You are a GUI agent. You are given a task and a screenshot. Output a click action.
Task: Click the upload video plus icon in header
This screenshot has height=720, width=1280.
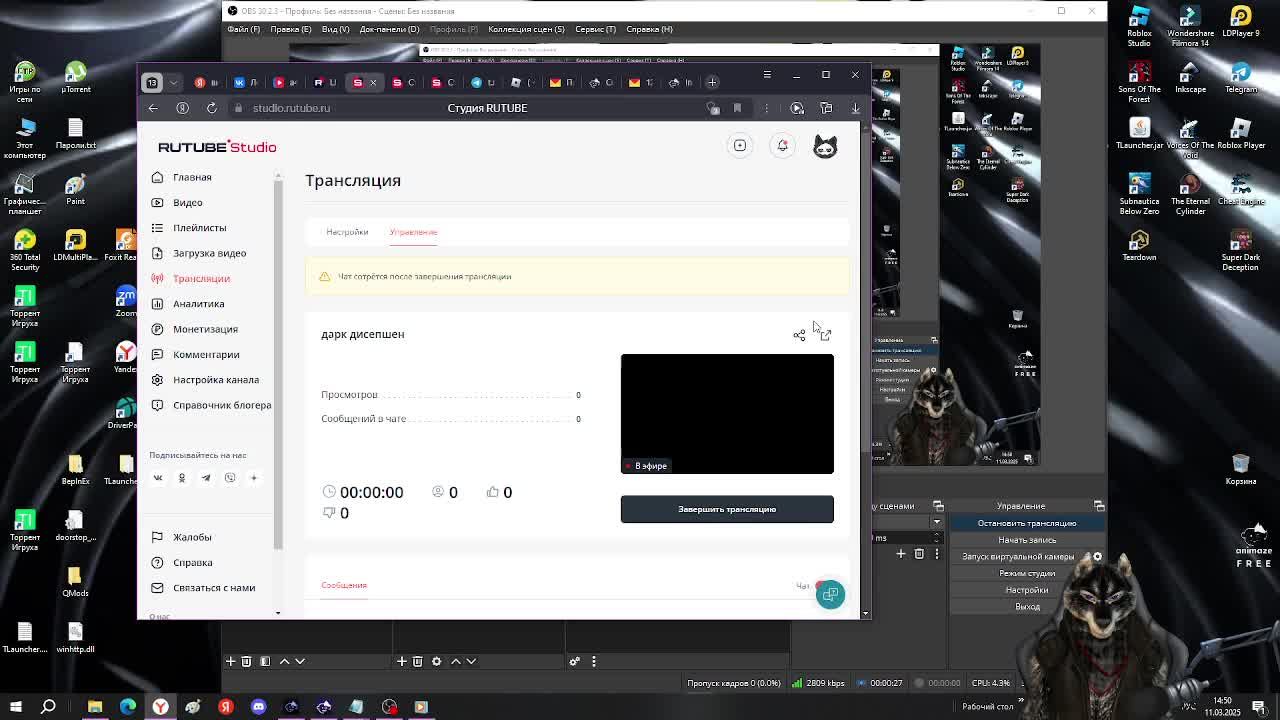pos(740,146)
